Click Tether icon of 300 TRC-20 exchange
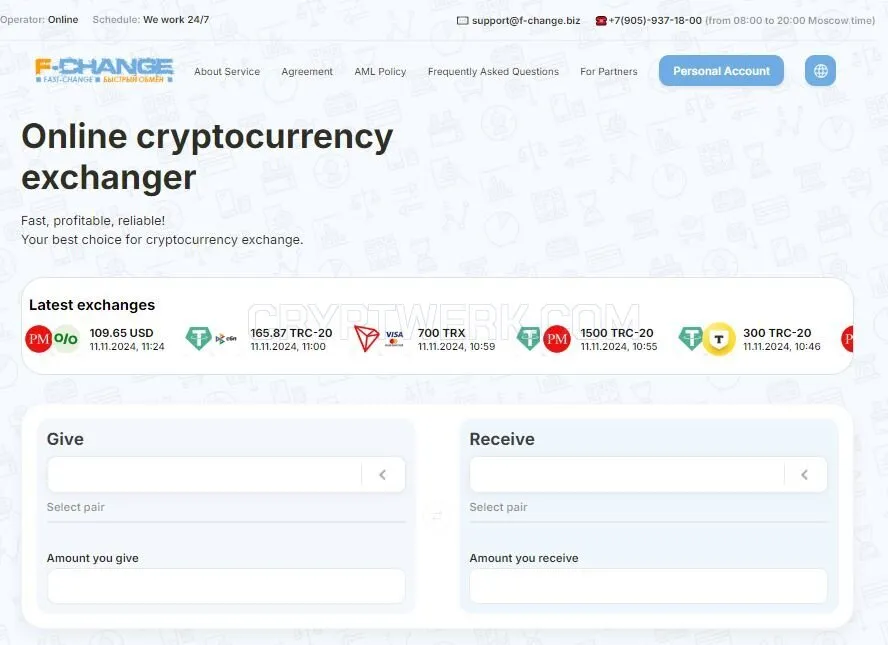The width and height of the screenshot is (888, 645). coord(691,338)
